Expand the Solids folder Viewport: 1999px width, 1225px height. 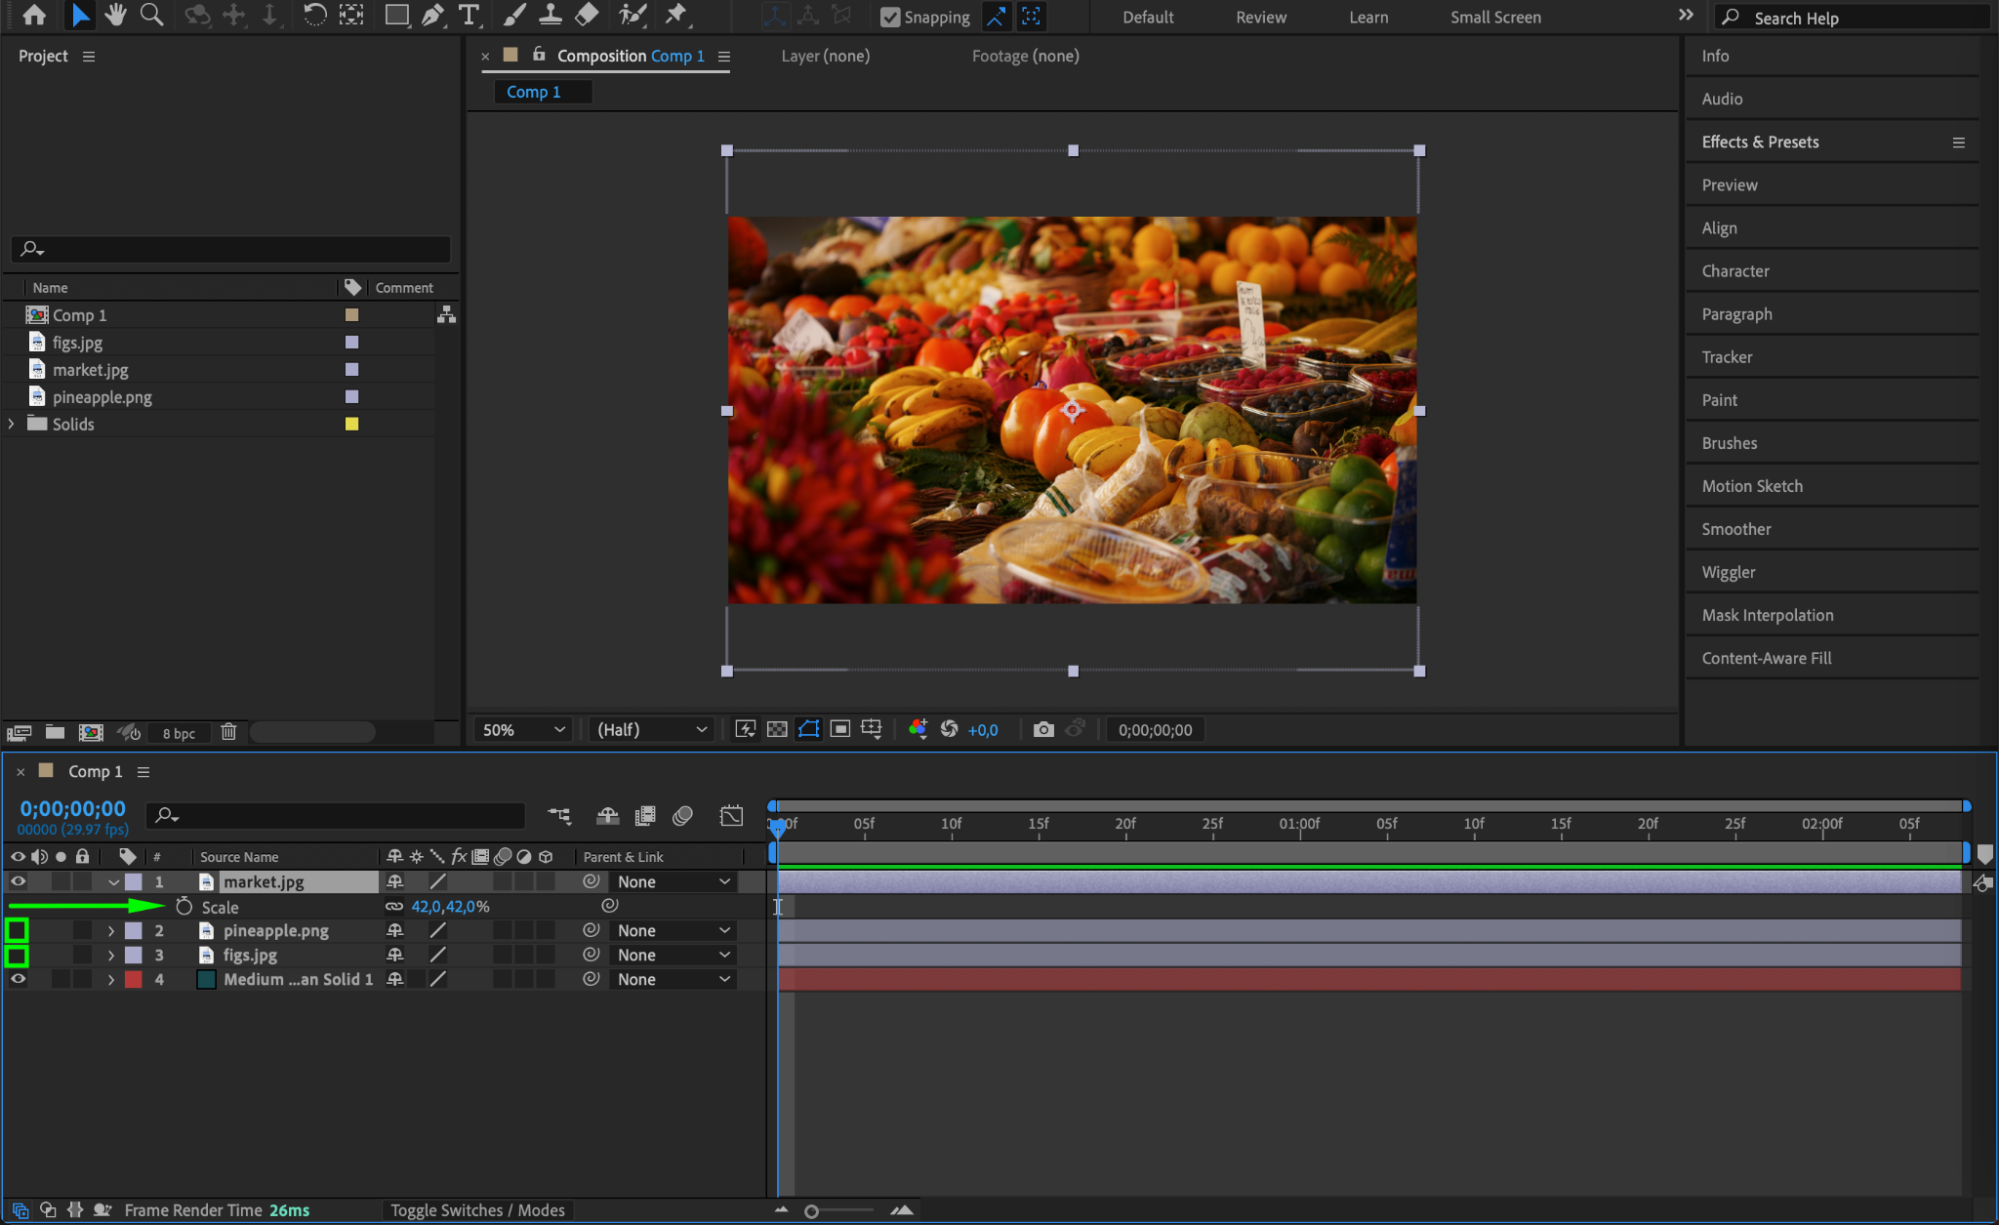tap(11, 424)
